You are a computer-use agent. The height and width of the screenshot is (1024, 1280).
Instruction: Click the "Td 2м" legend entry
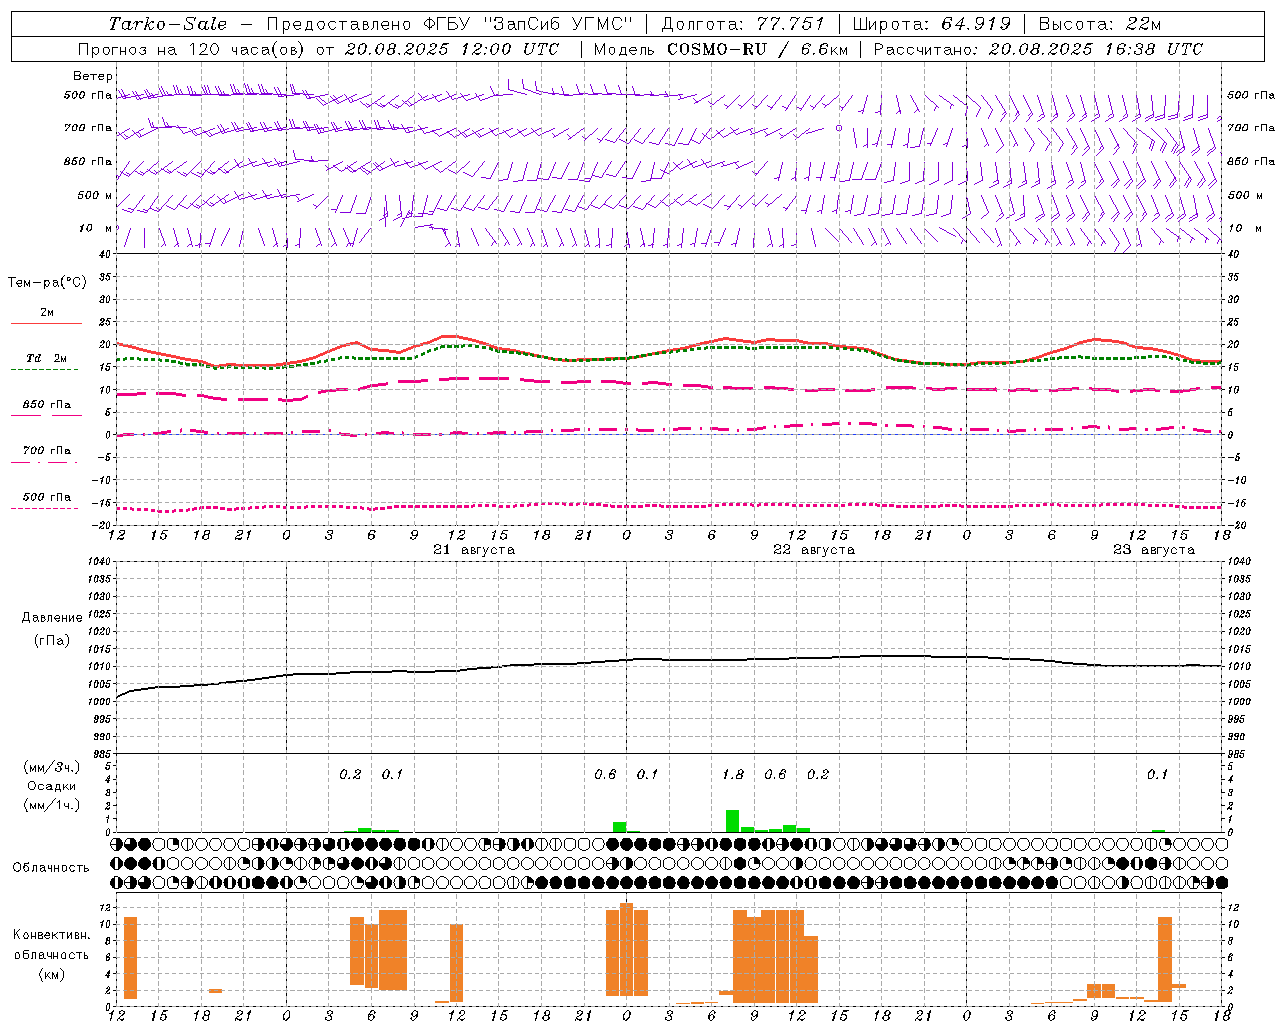(47, 358)
